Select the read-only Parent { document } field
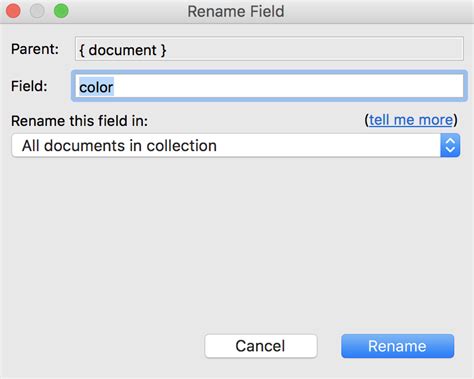The image size is (474, 379). click(x=269, y=49)
